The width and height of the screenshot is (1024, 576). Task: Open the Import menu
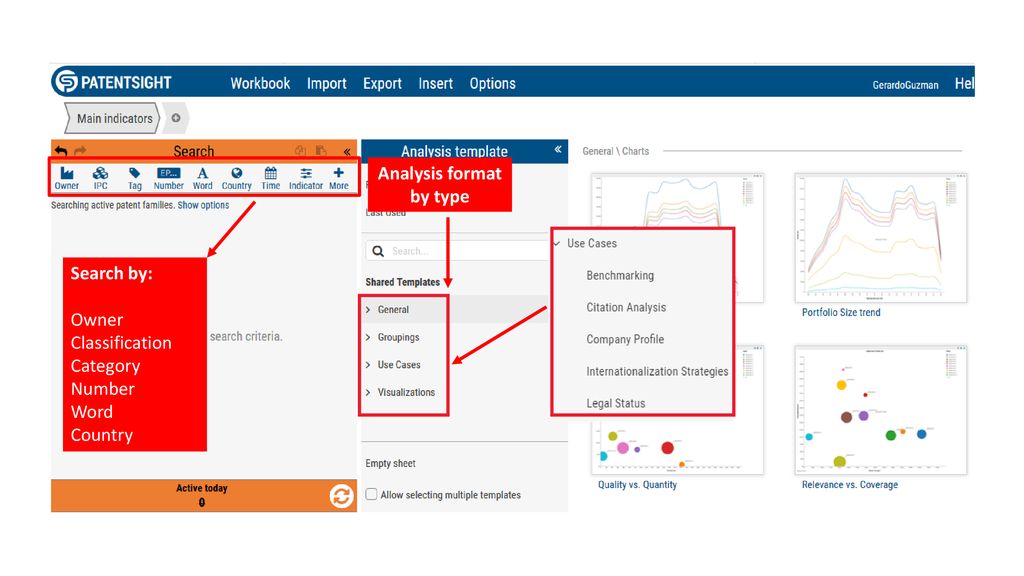click(x=327, y=84)
